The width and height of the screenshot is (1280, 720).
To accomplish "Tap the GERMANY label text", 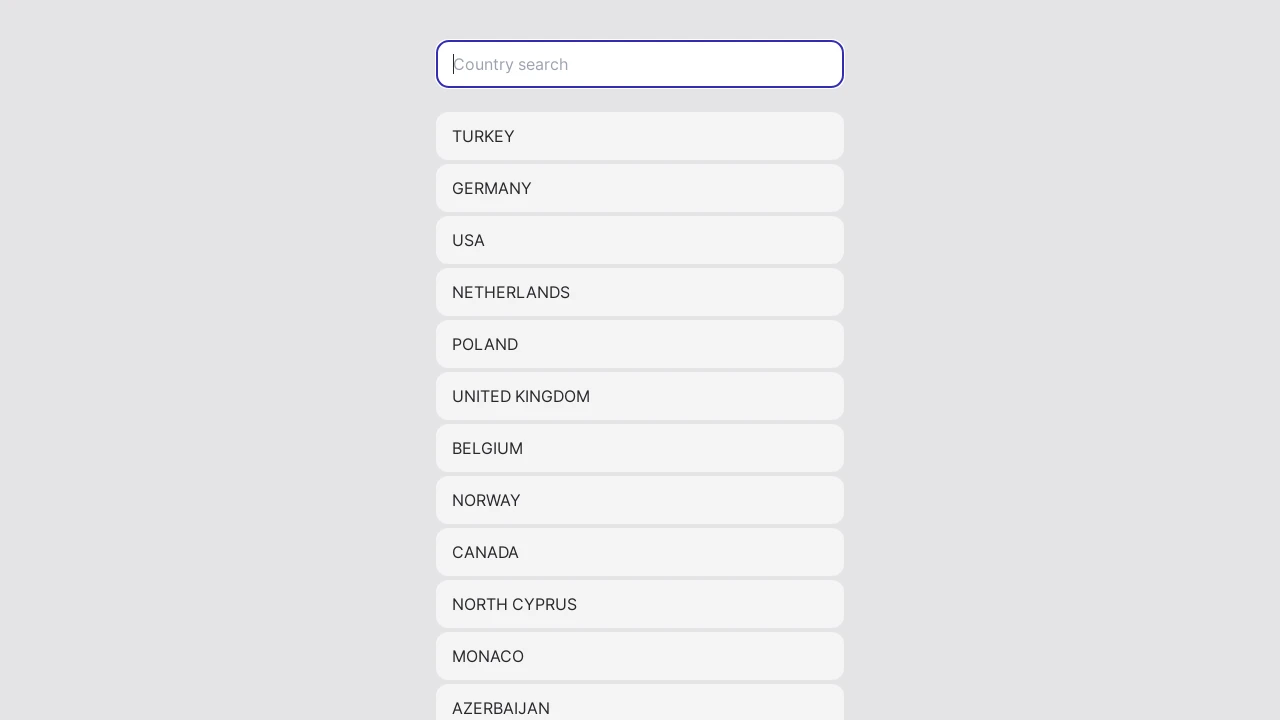I will pyautogui.click(x=492, y=188).
